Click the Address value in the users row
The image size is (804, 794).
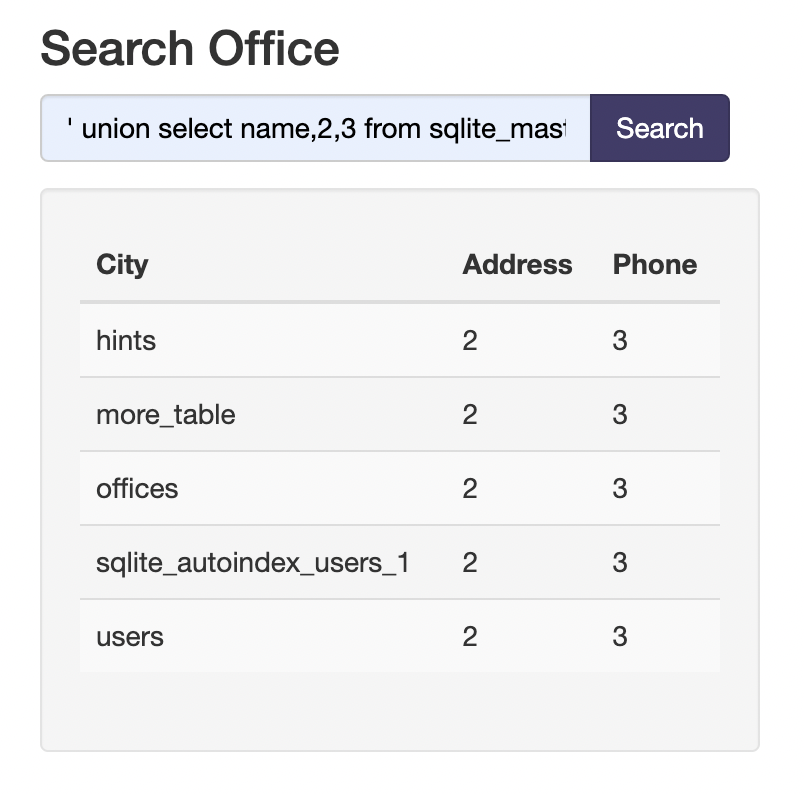tap(470, 637)
